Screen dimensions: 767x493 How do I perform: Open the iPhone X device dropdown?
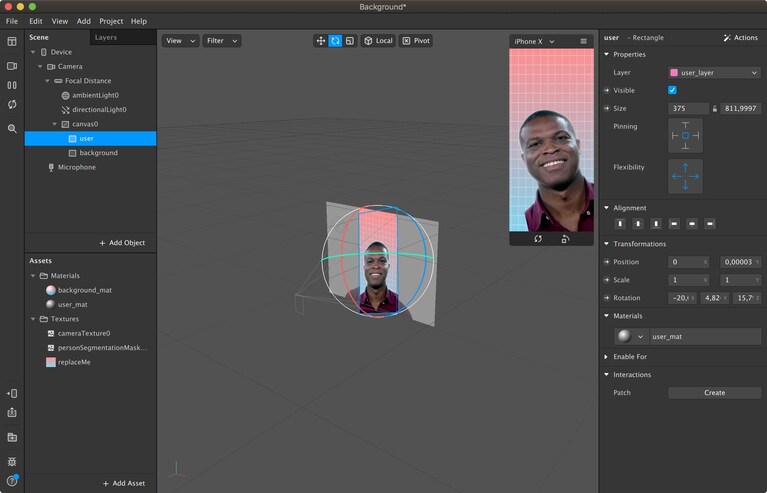tap(534, 42)
